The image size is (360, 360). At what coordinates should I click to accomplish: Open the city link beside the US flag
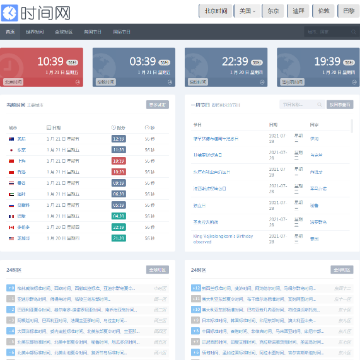point(23,238)
